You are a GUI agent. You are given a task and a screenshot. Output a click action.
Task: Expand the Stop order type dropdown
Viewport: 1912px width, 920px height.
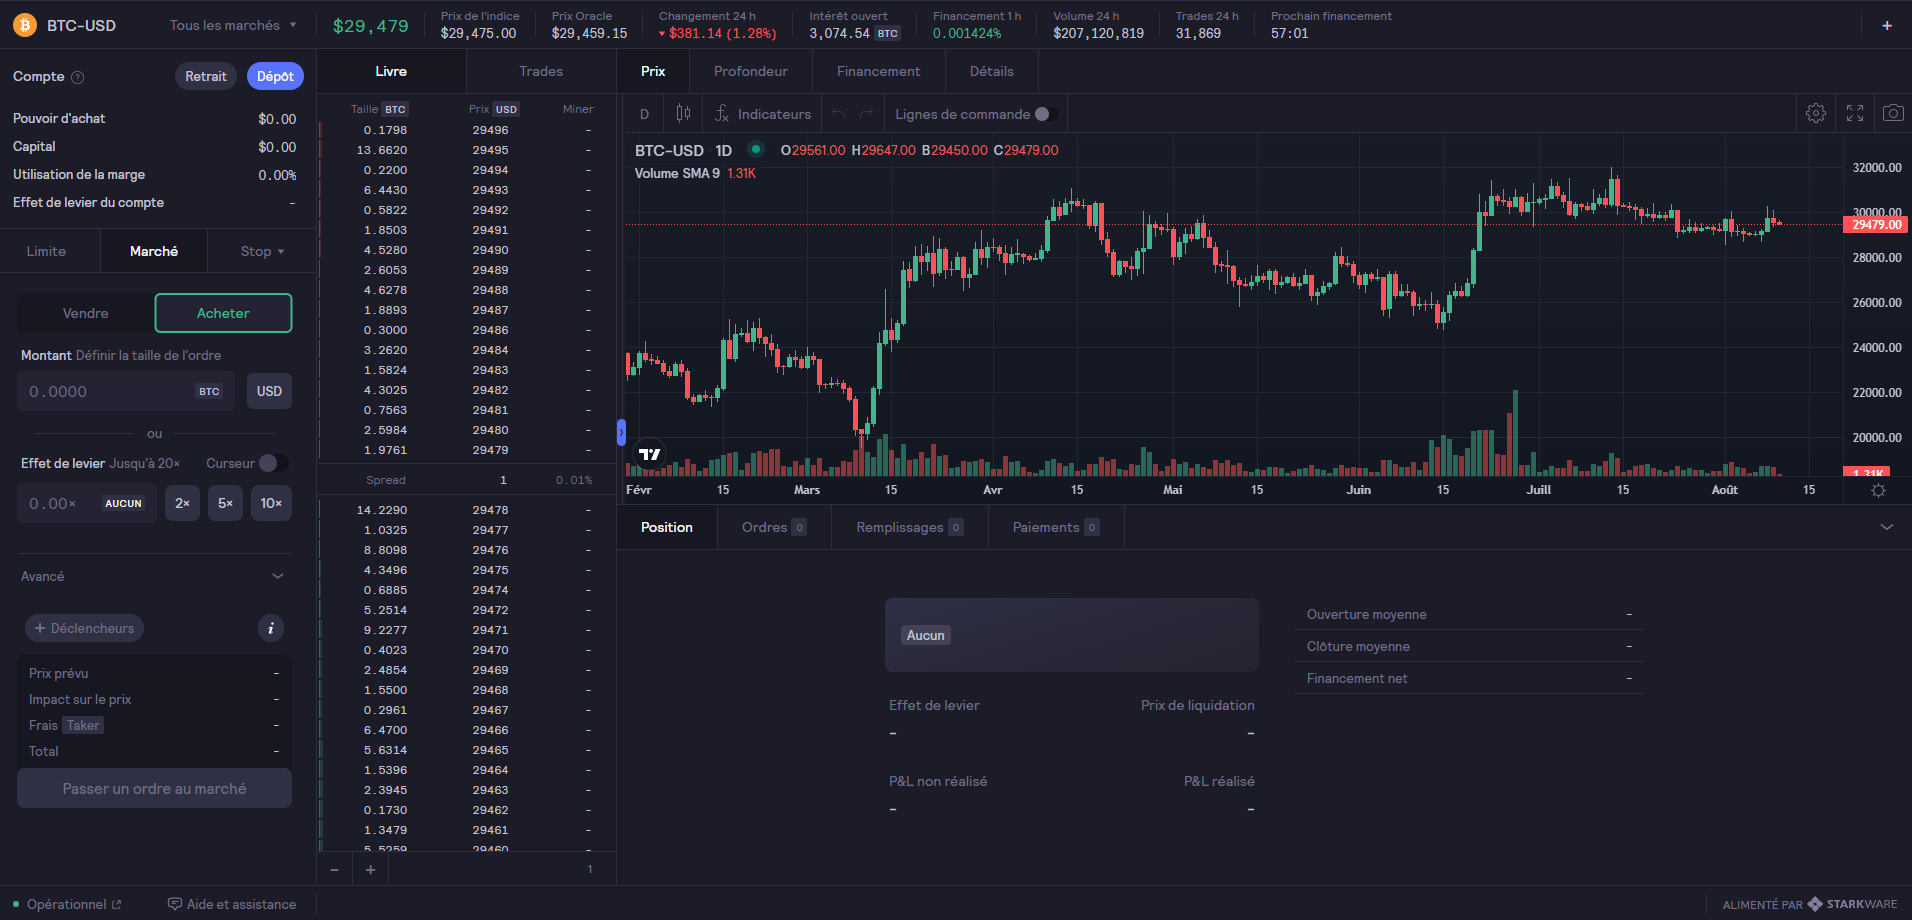[262, 251]
